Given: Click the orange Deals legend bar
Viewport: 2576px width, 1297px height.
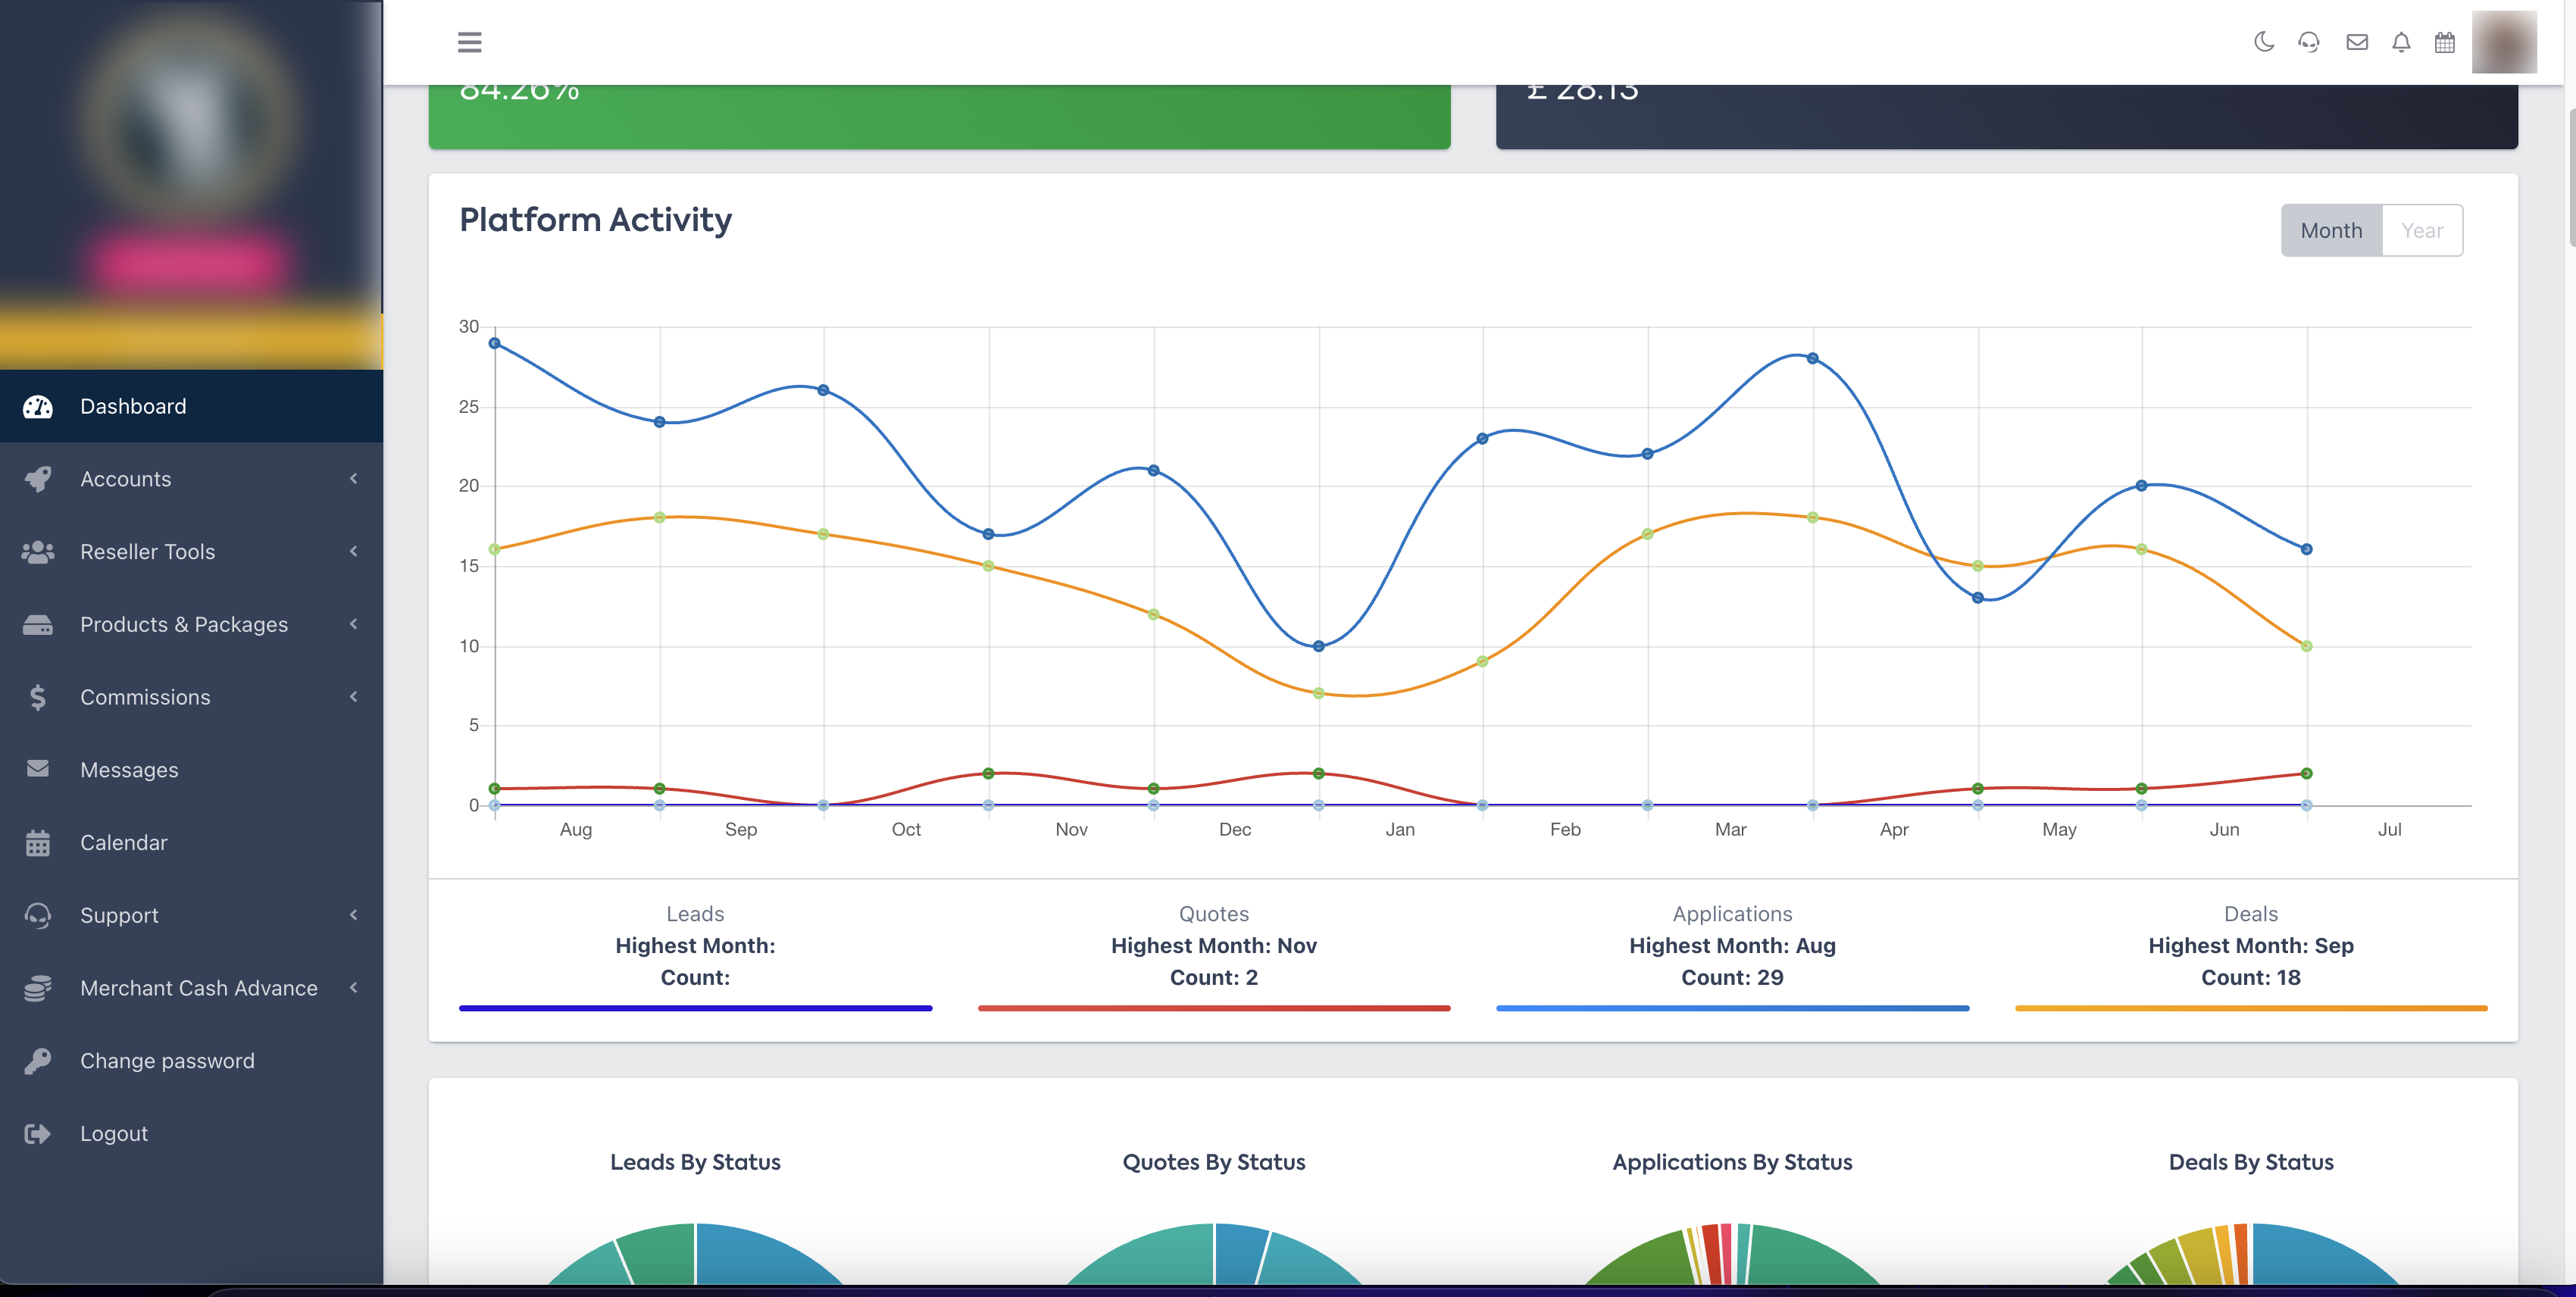Looking at the screenshot, I should 2250,1008.
